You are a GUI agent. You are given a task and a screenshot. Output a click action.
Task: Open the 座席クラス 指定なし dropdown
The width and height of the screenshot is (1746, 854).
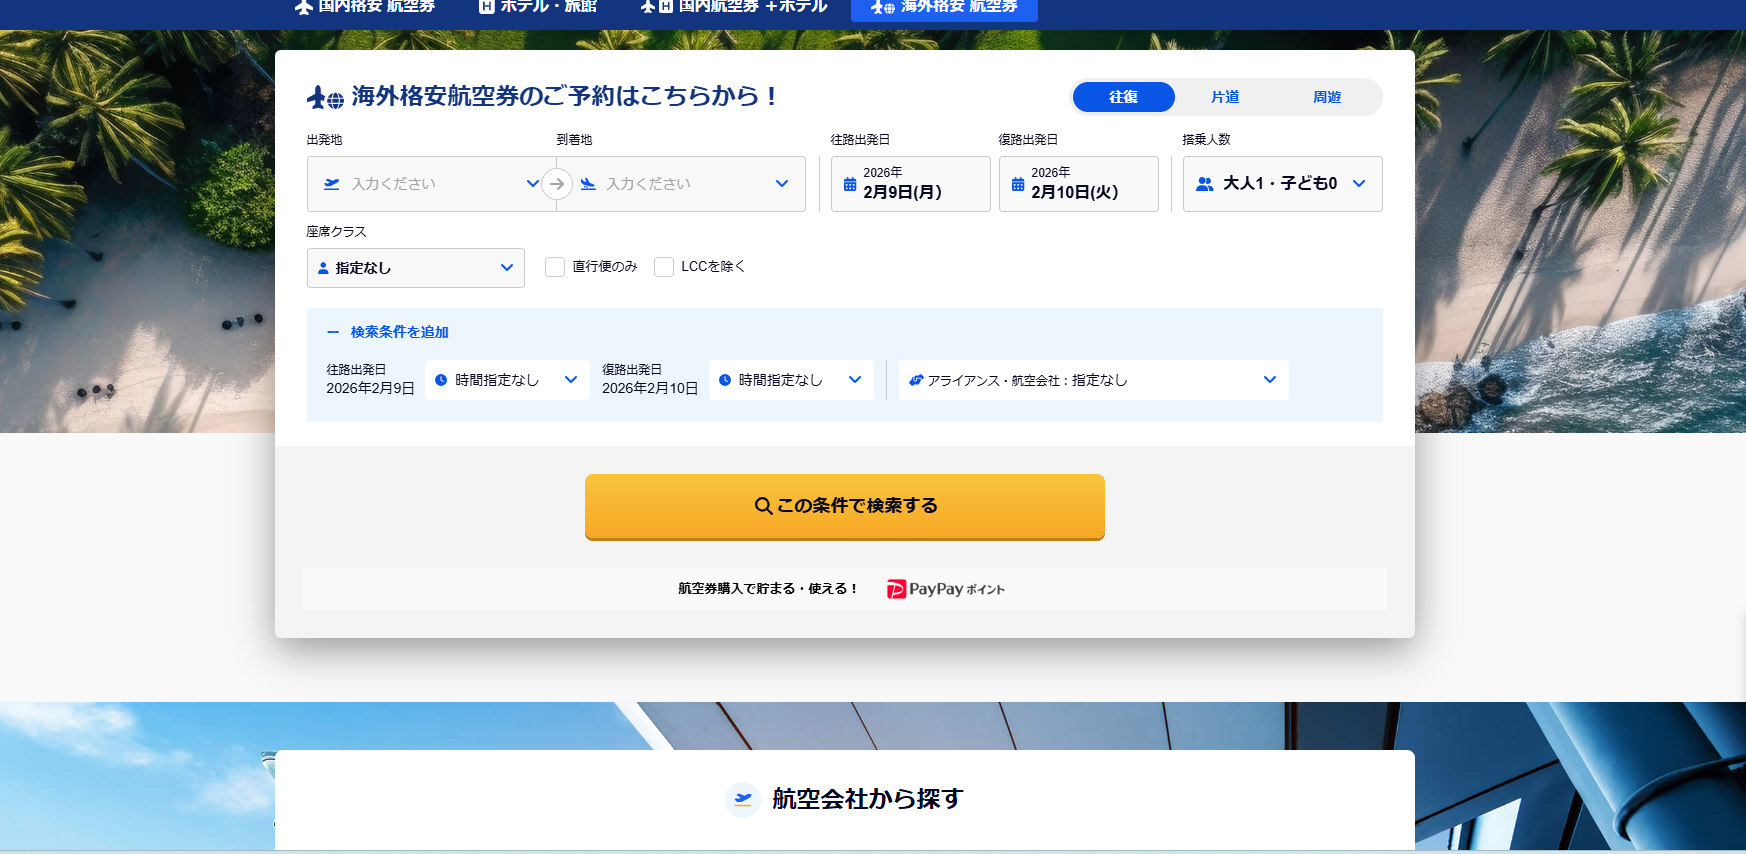click(x=415, y=268)
